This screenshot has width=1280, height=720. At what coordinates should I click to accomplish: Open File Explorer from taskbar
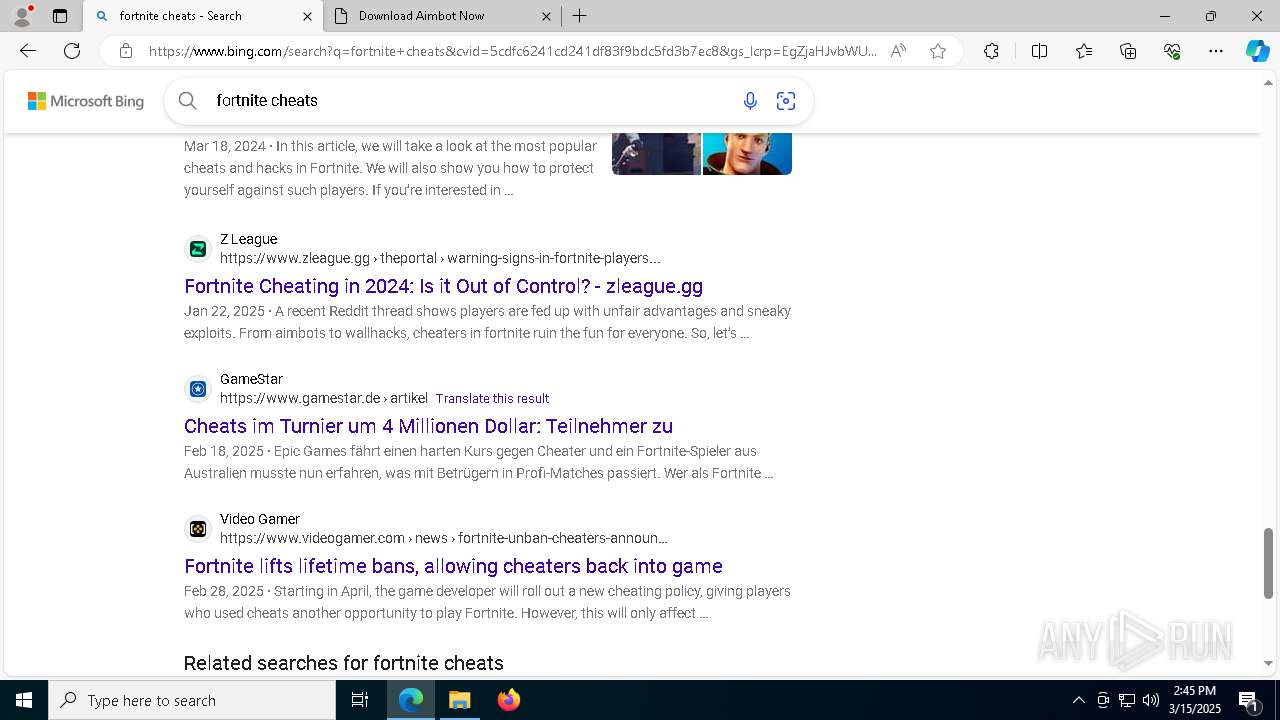coord(460,700)
